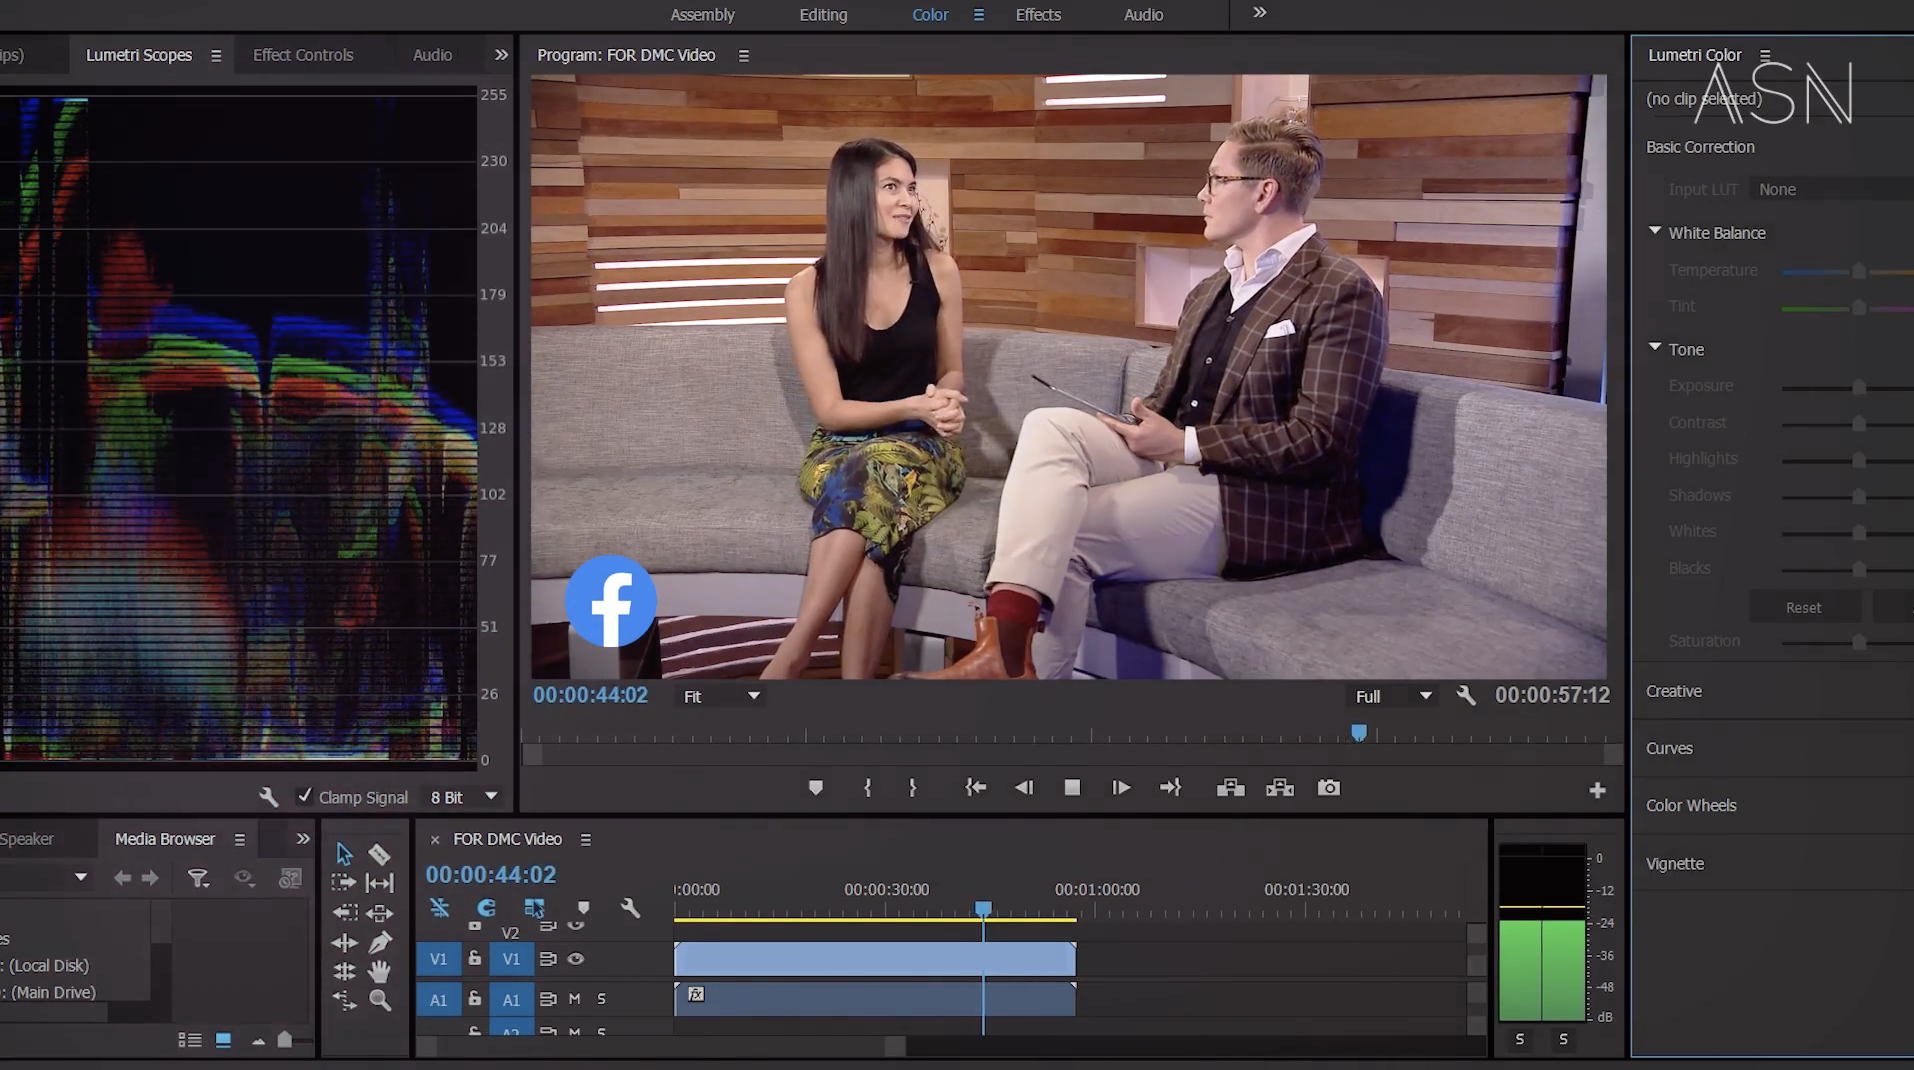
Task: Toggle Snap magnet icon in the timeline
Action: 487,908
